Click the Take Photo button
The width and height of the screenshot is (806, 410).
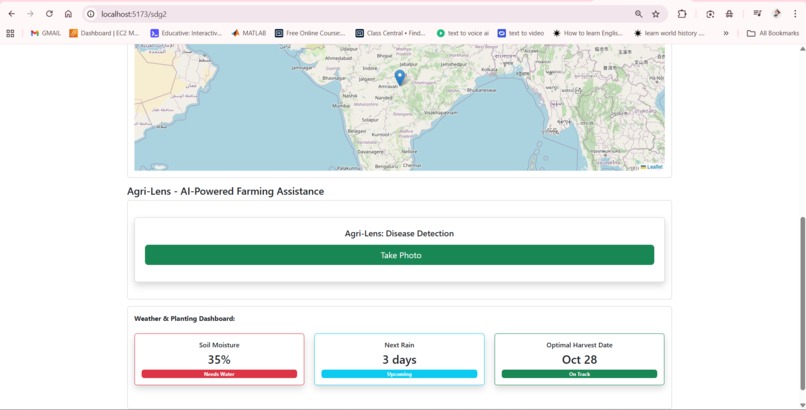coord(399,255)
